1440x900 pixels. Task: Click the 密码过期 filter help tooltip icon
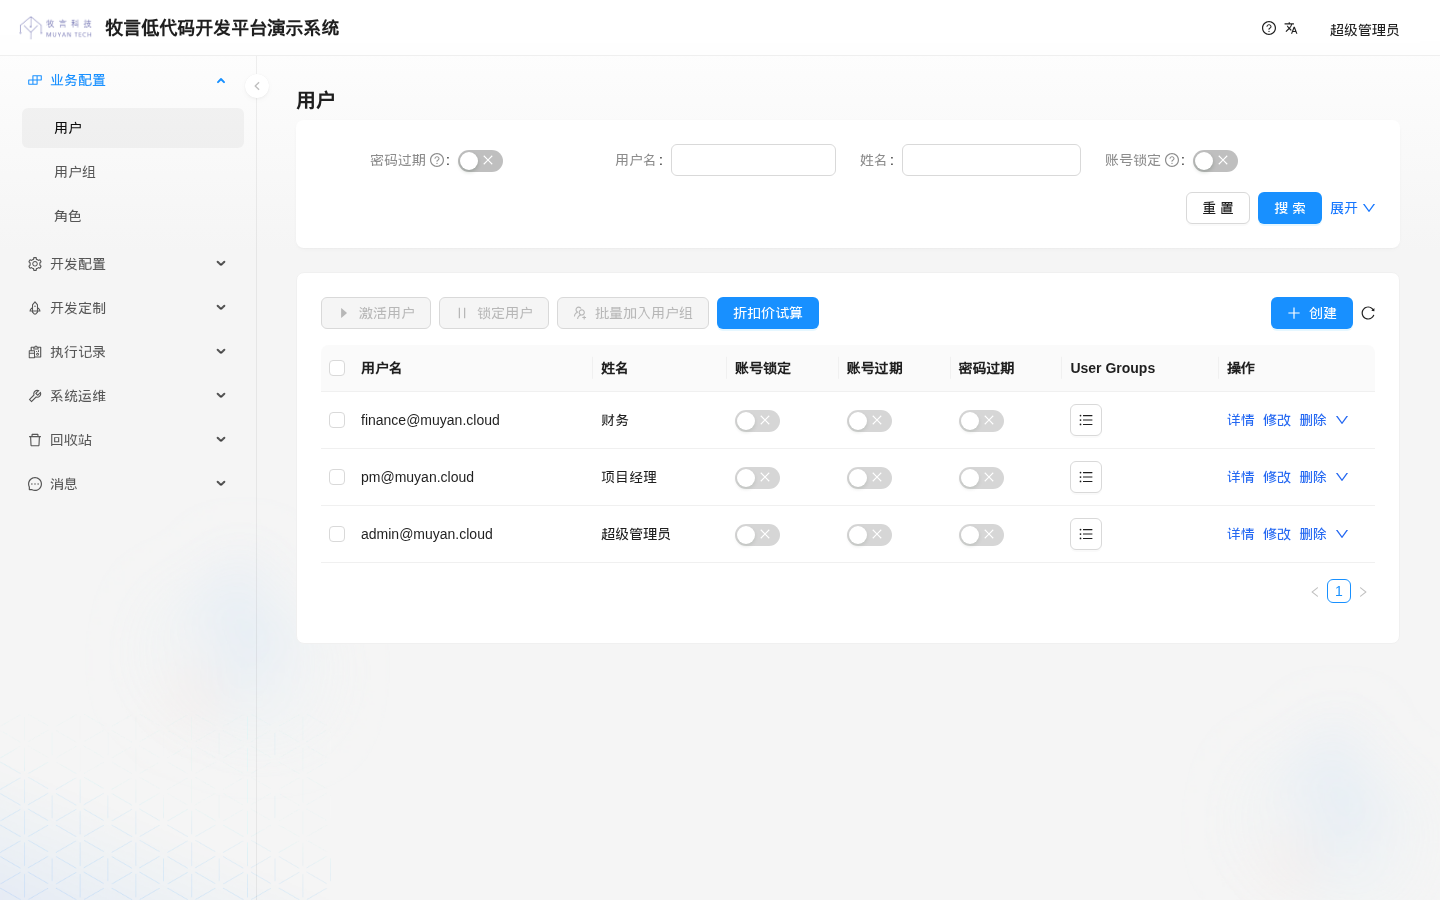(x=437, y=160)
